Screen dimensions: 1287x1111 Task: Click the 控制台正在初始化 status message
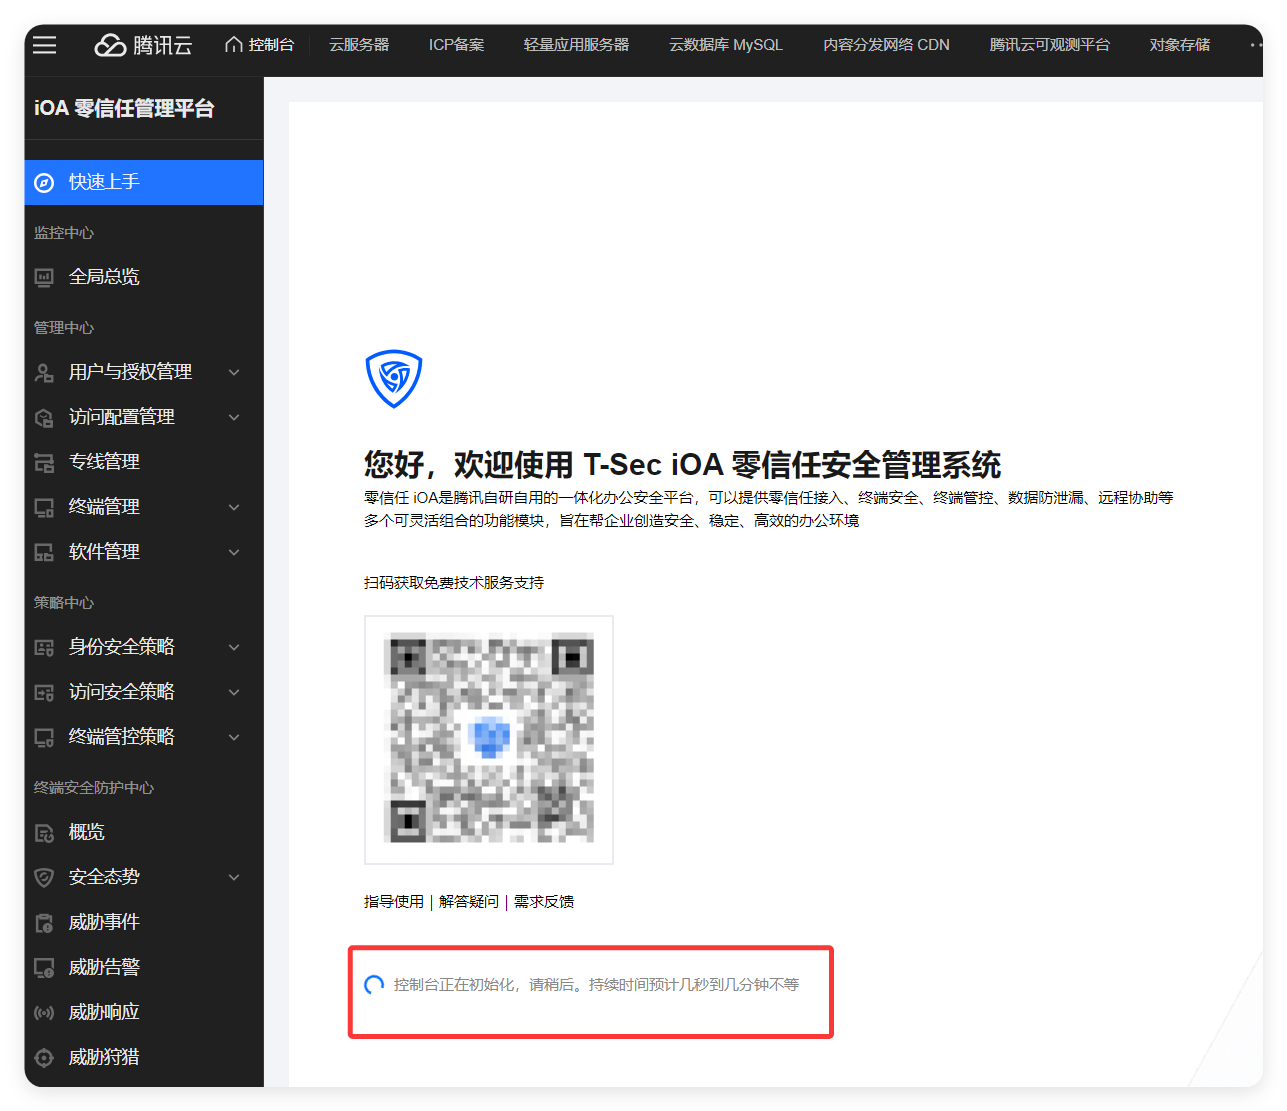[x=596, y=985]
